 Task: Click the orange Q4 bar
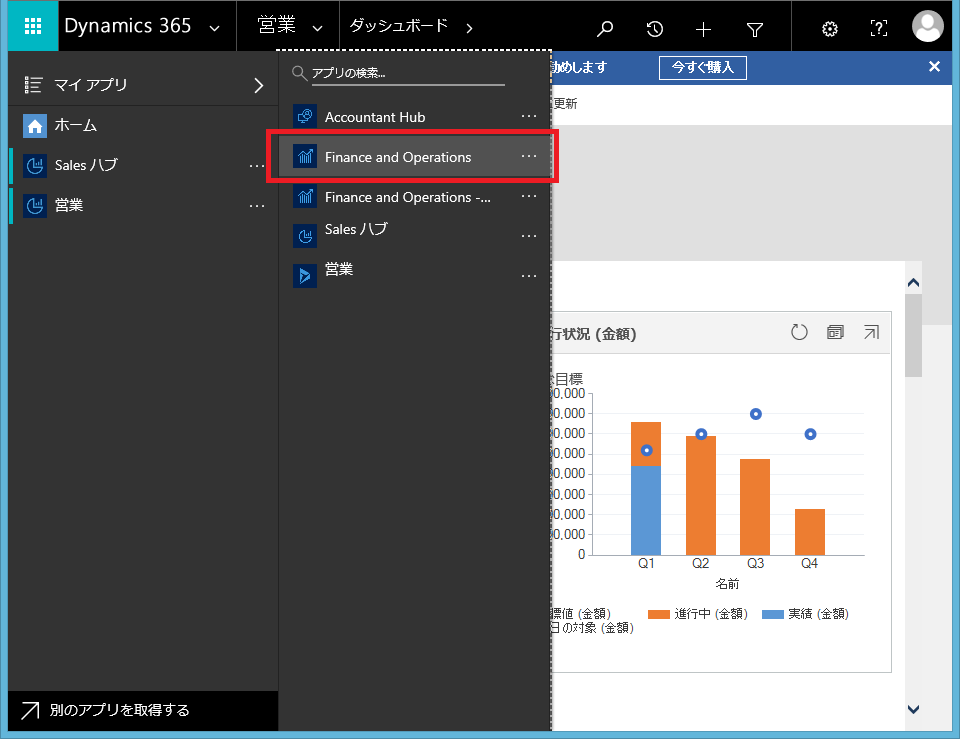810,532
